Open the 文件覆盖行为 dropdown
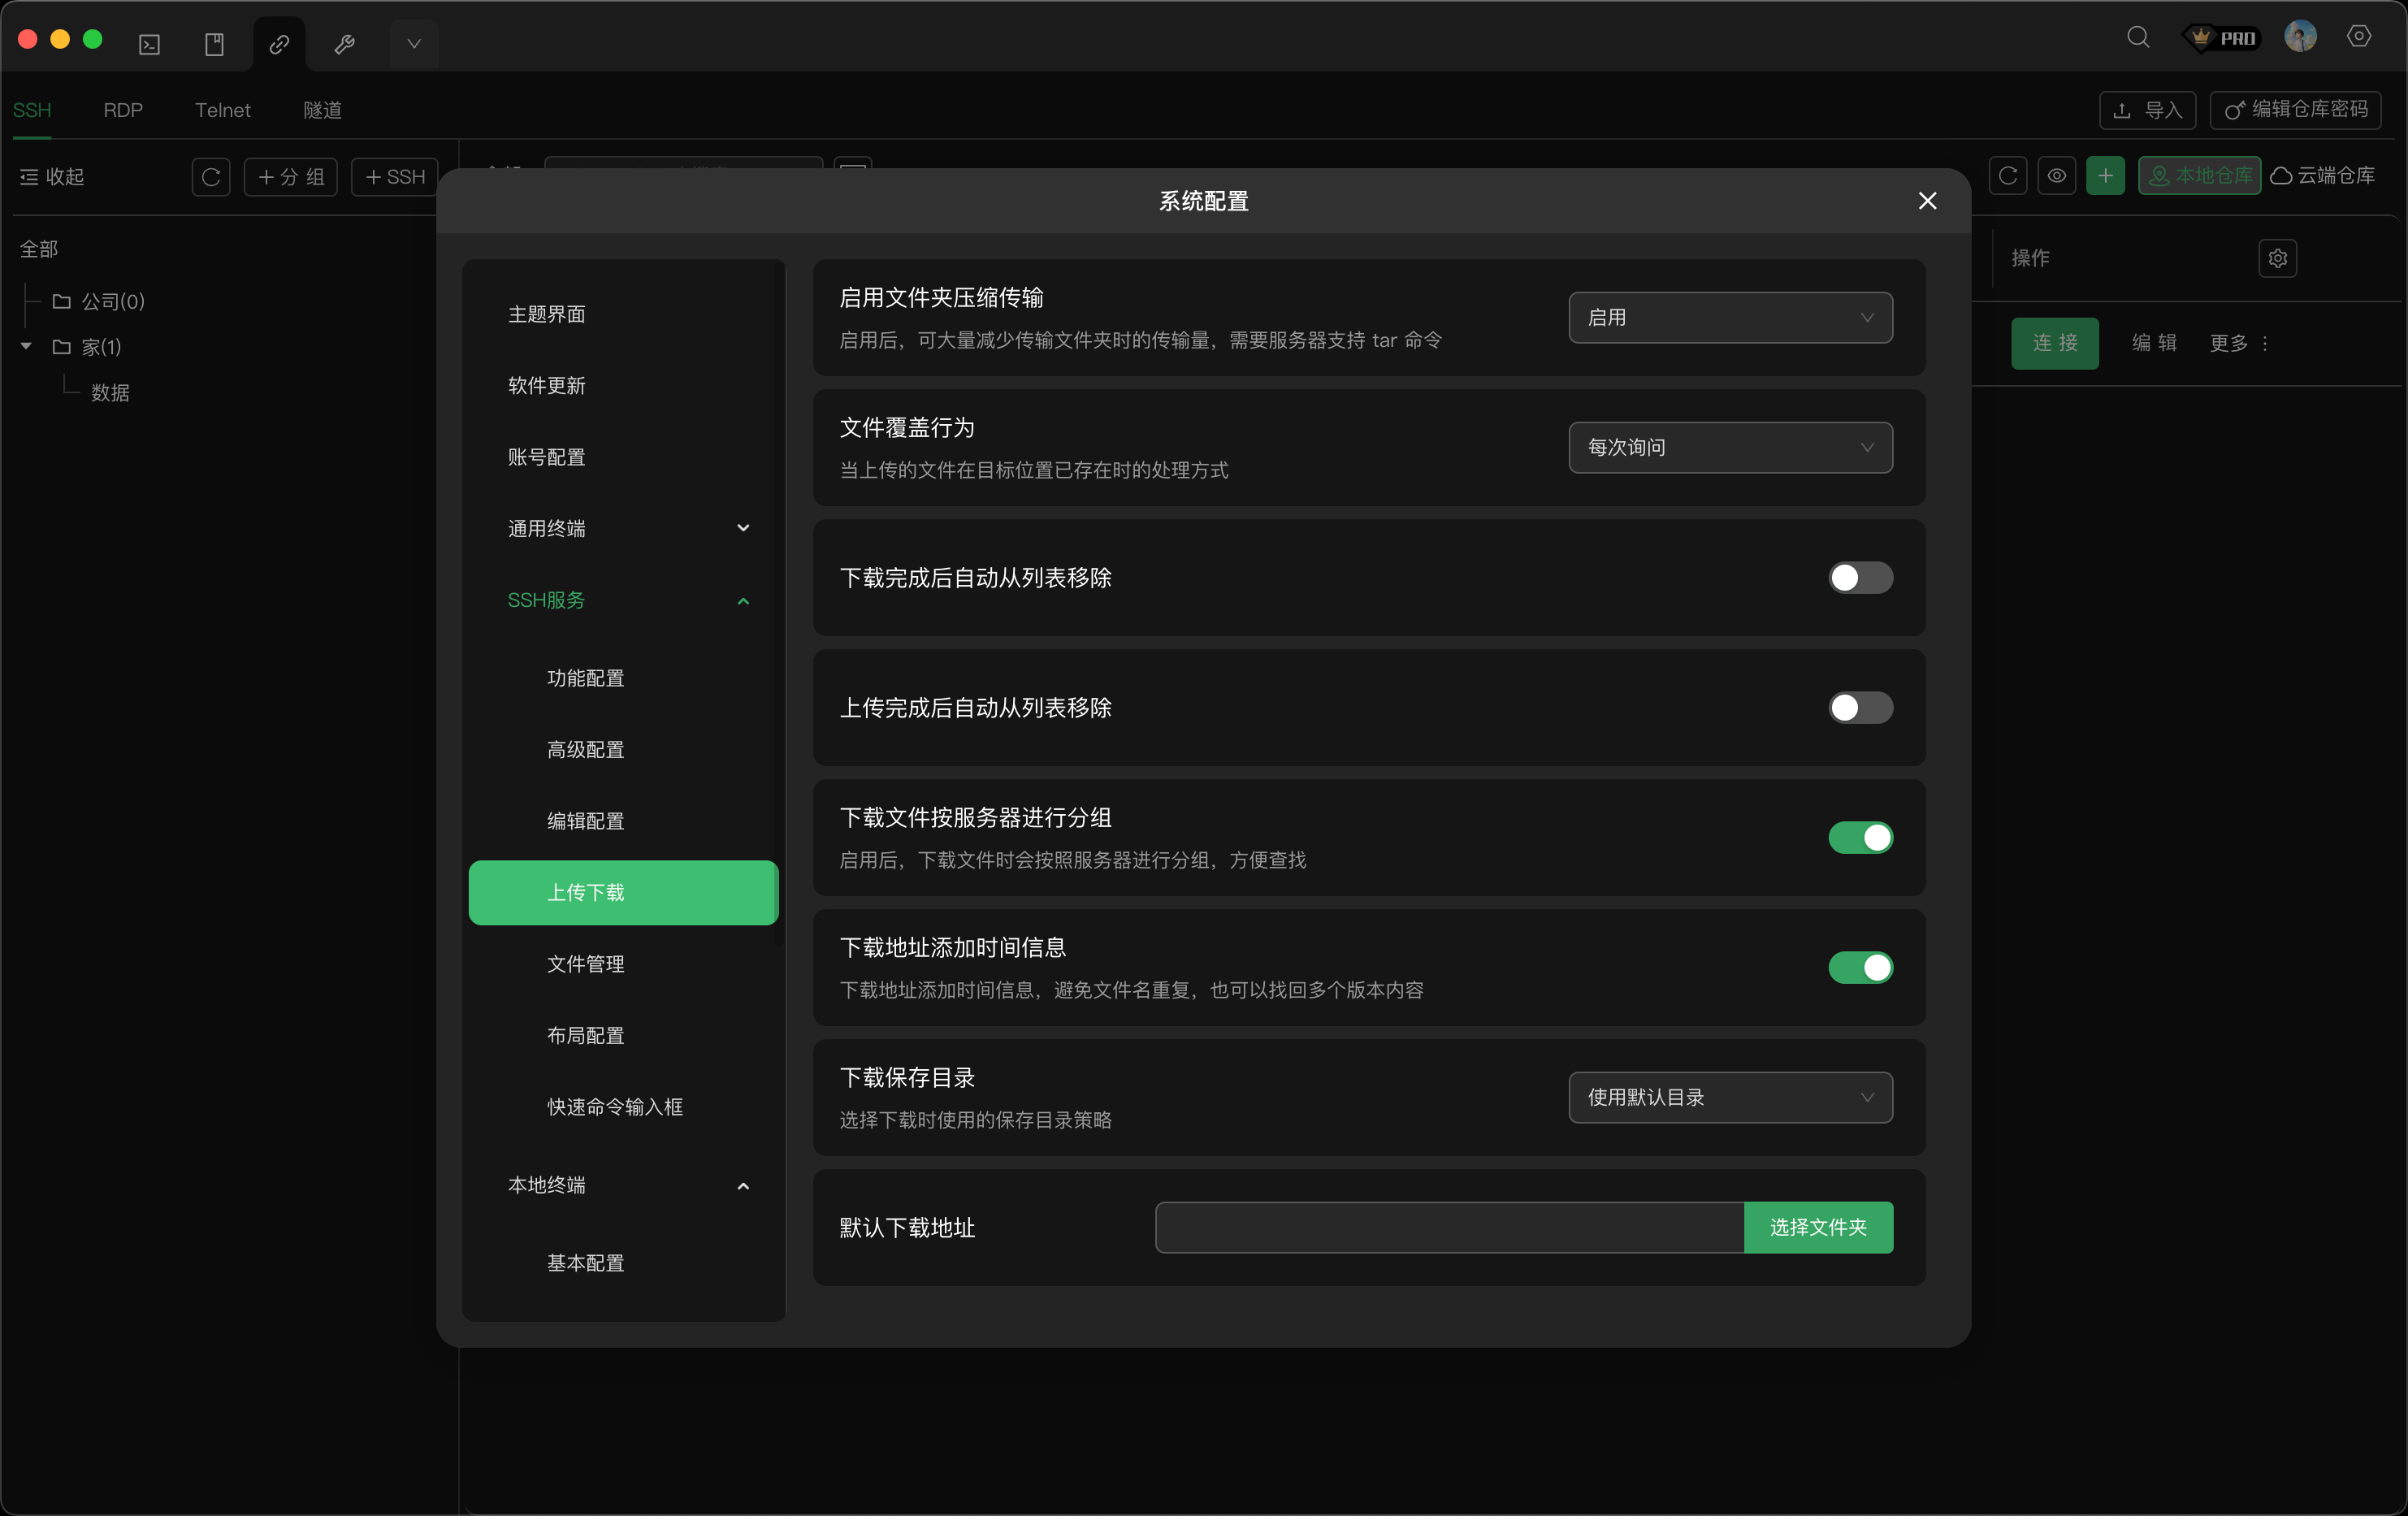Viewport: 2408px width, 1516px height. (x=1730, y=448)
